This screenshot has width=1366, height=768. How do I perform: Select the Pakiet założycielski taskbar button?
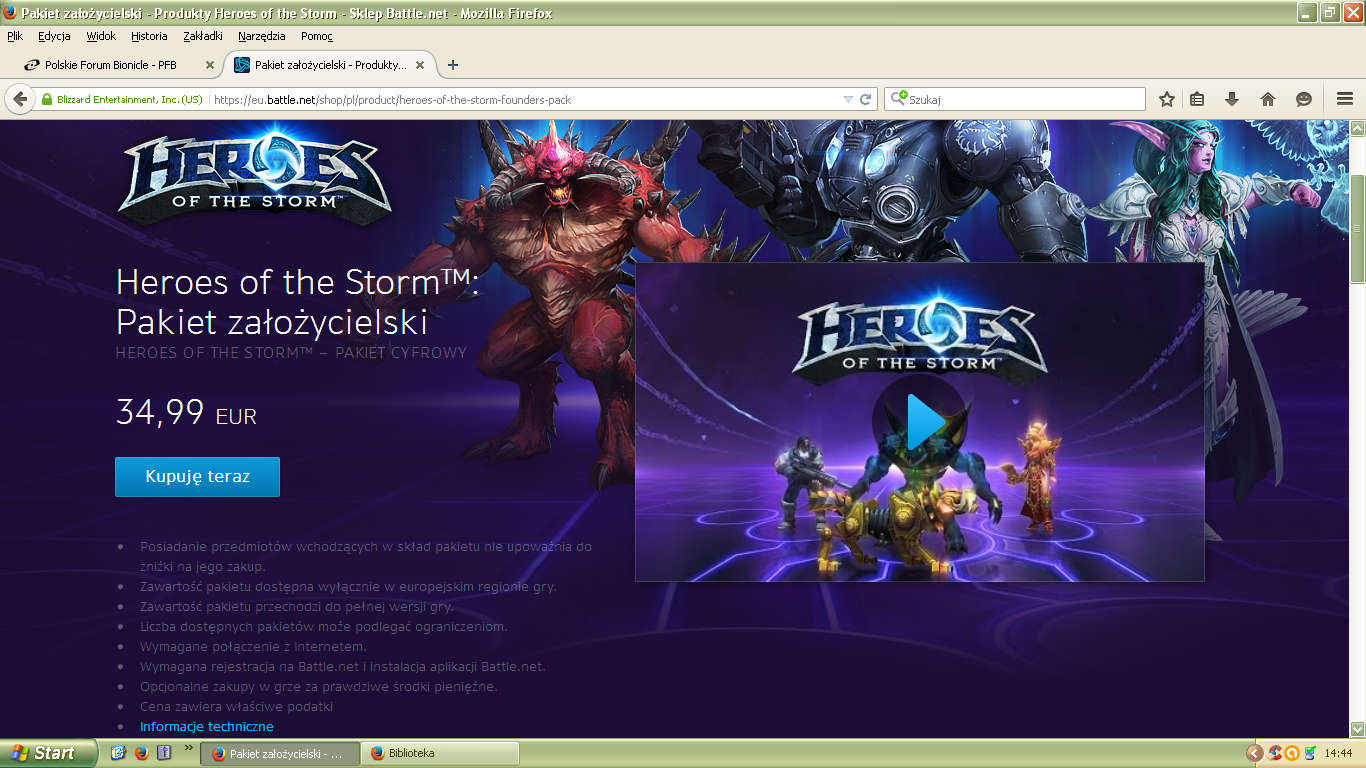[x=280, y=753]
